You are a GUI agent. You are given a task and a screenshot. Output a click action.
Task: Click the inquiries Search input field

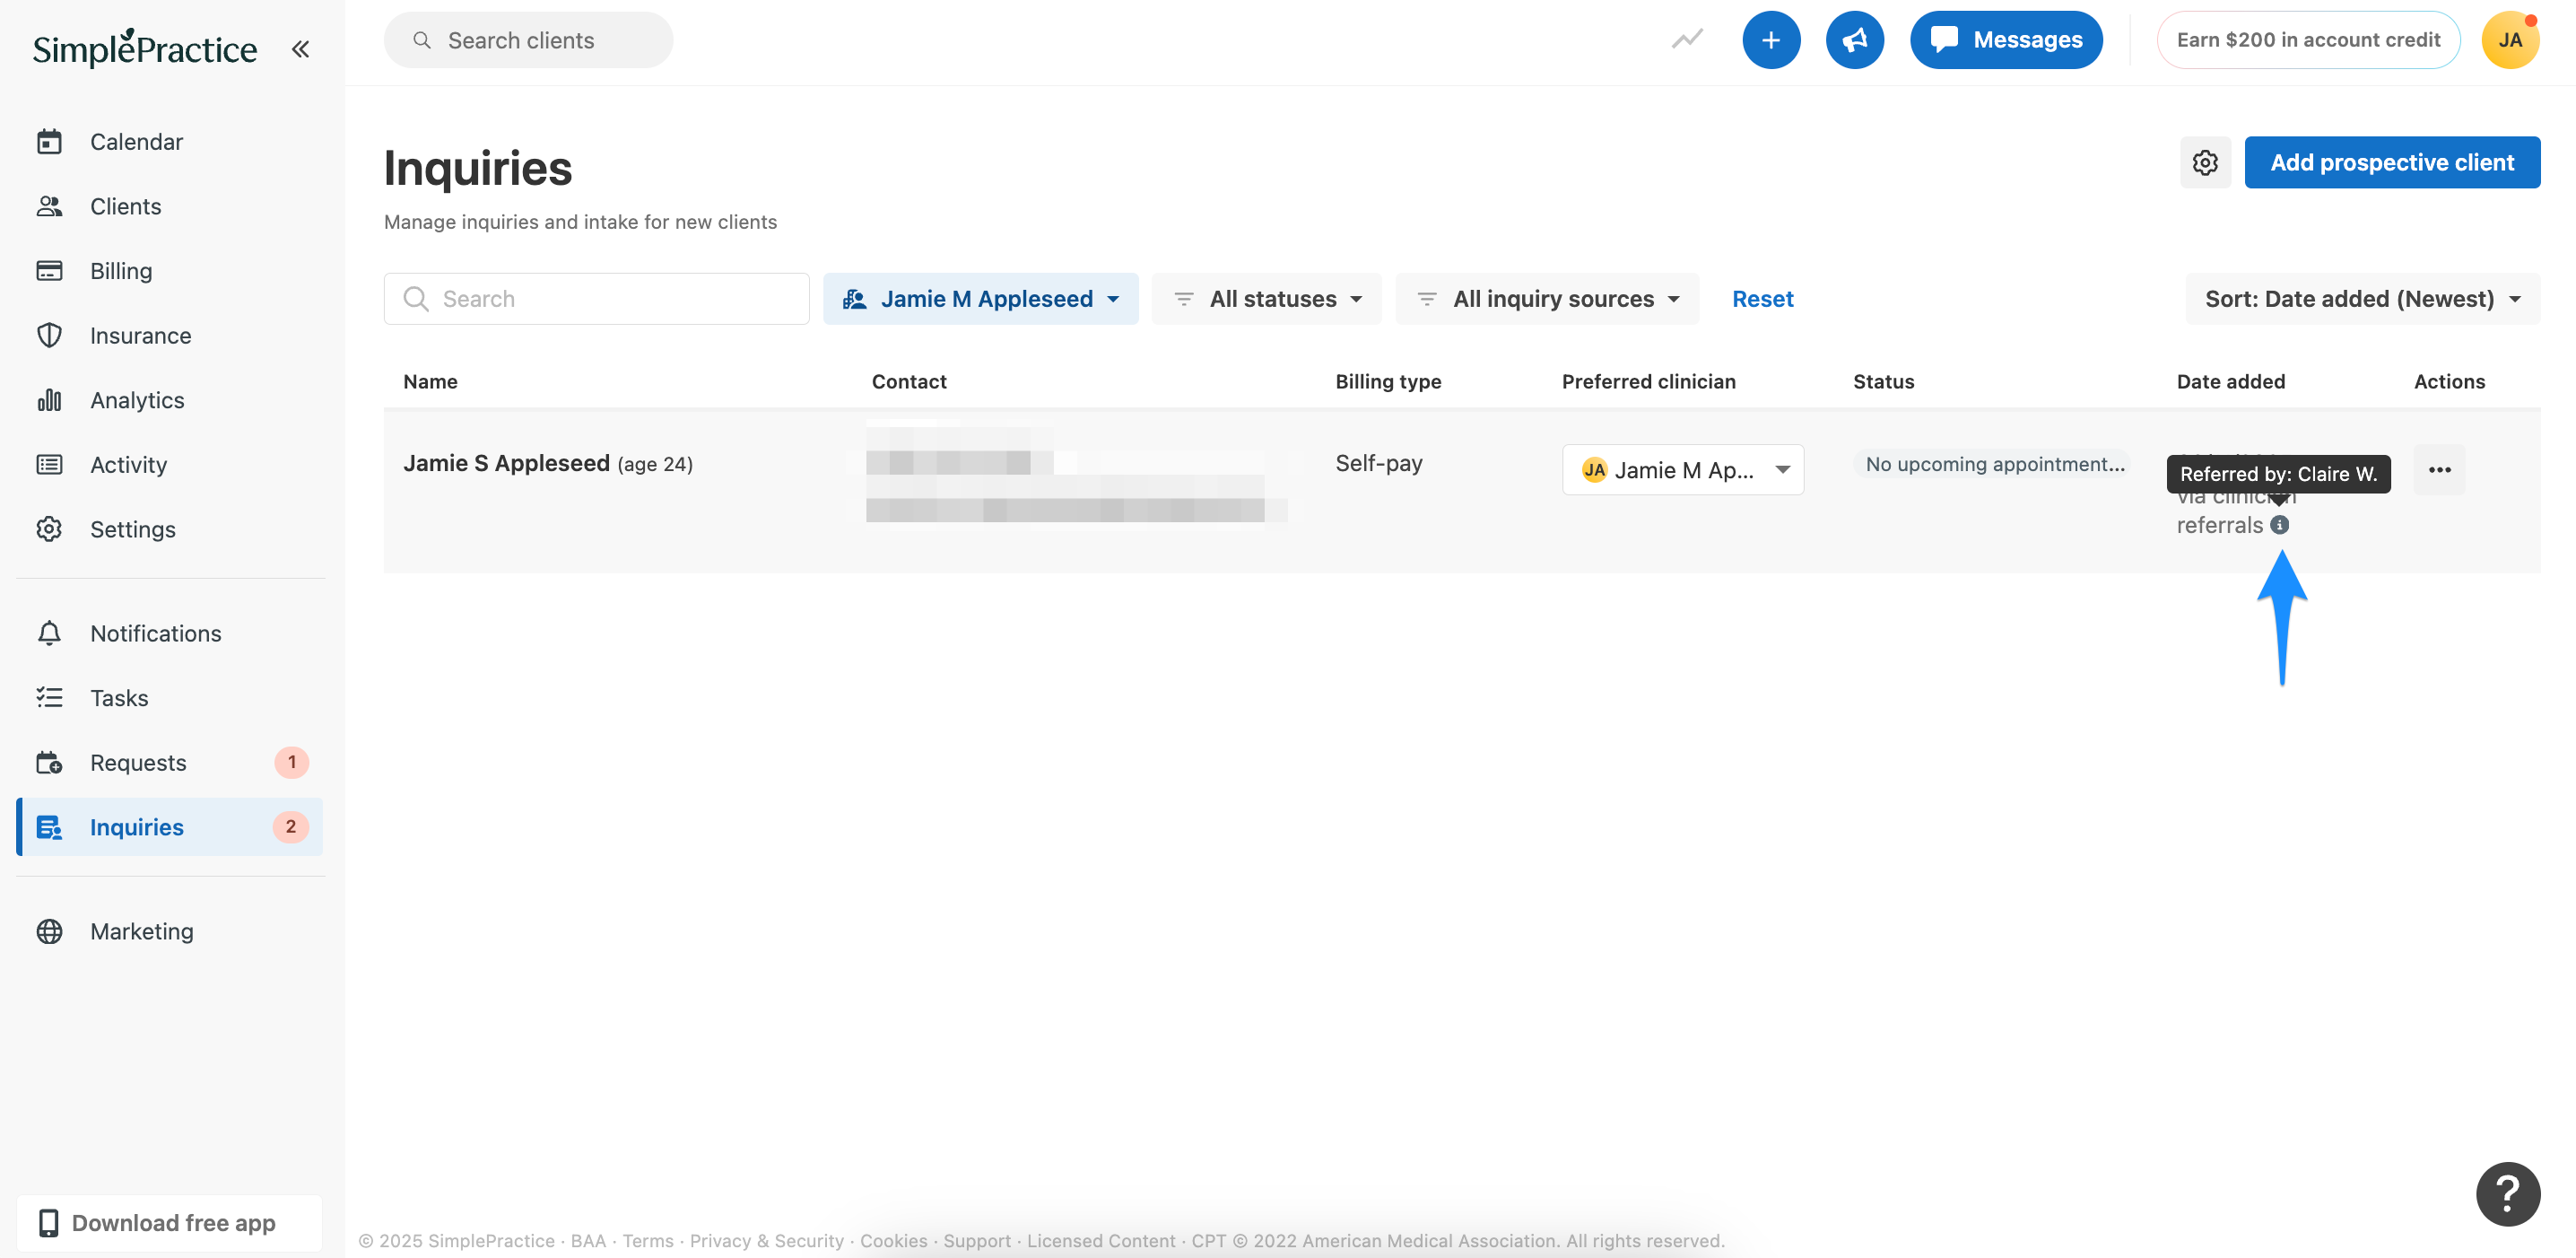click(x=596, y=299)
